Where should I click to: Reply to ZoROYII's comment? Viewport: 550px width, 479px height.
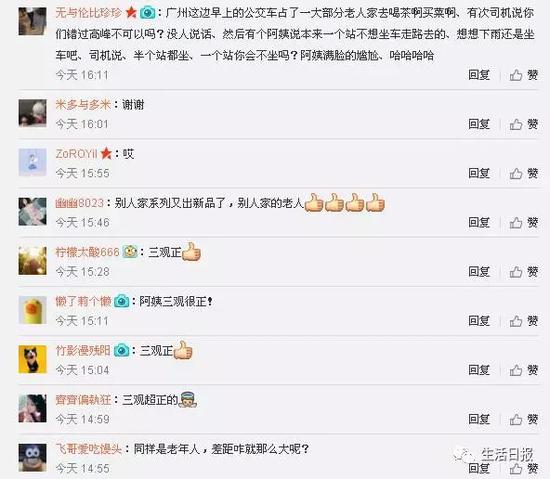479,173
